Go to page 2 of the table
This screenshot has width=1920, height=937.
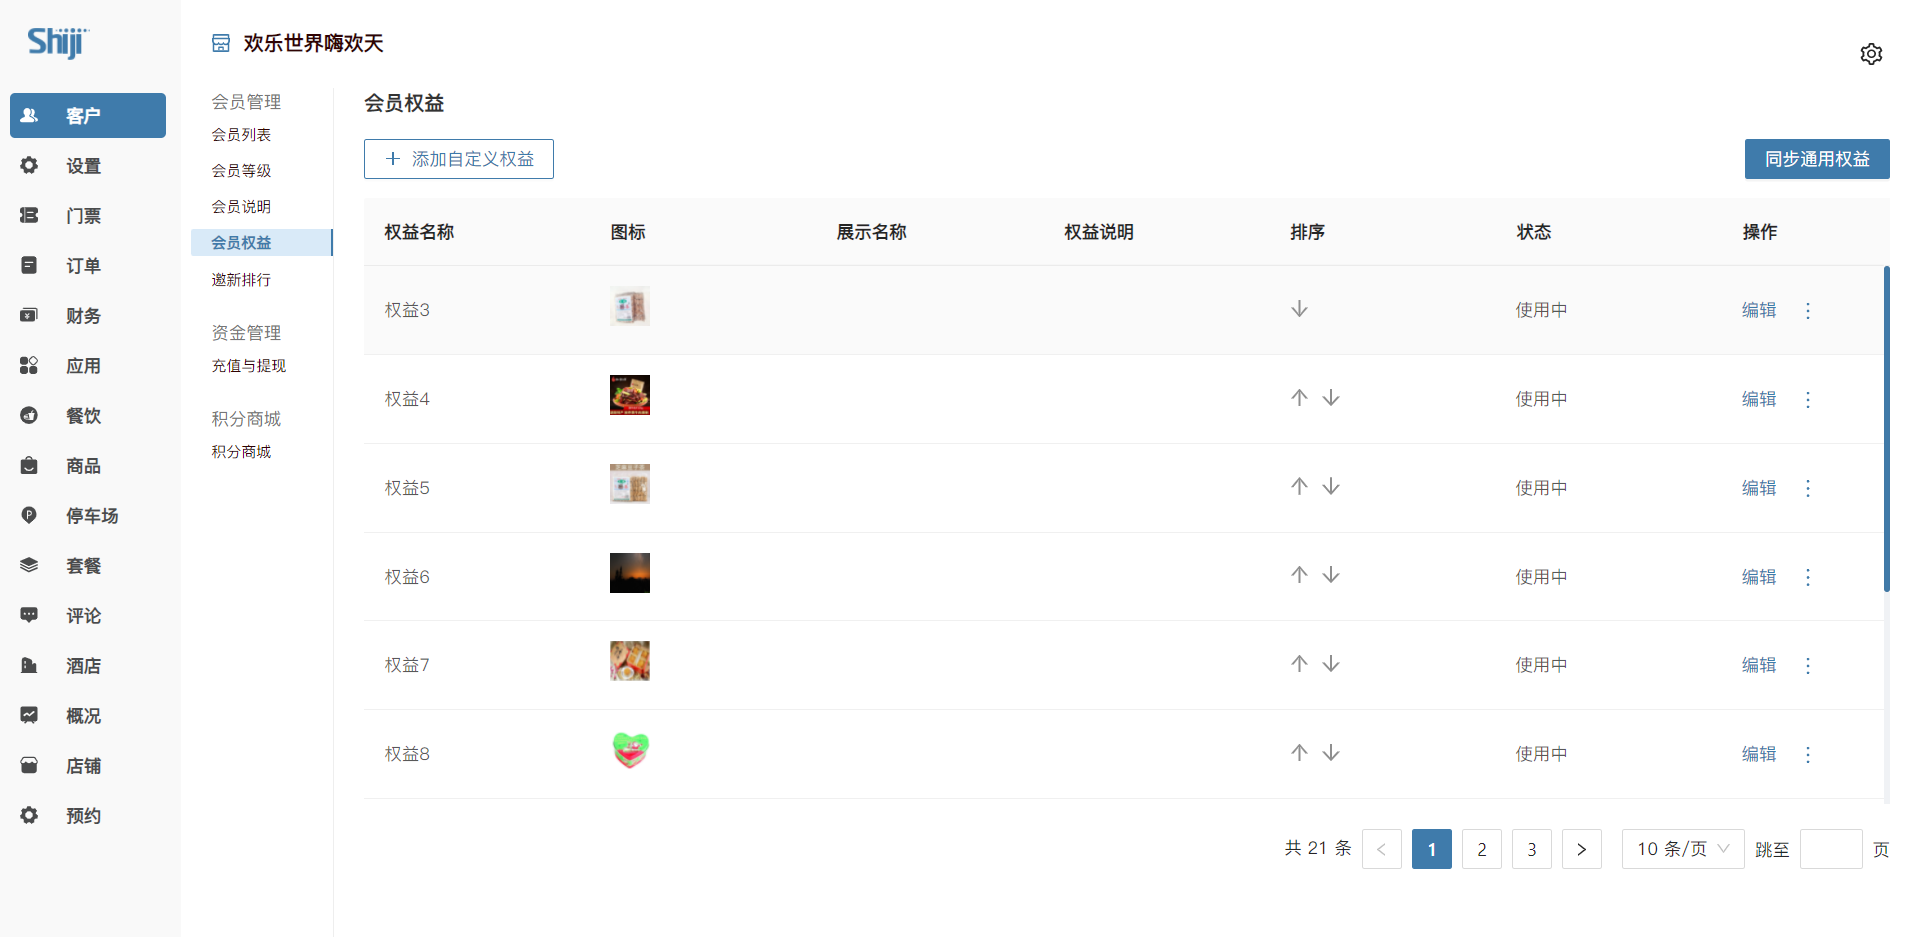tap(1482, 849)
